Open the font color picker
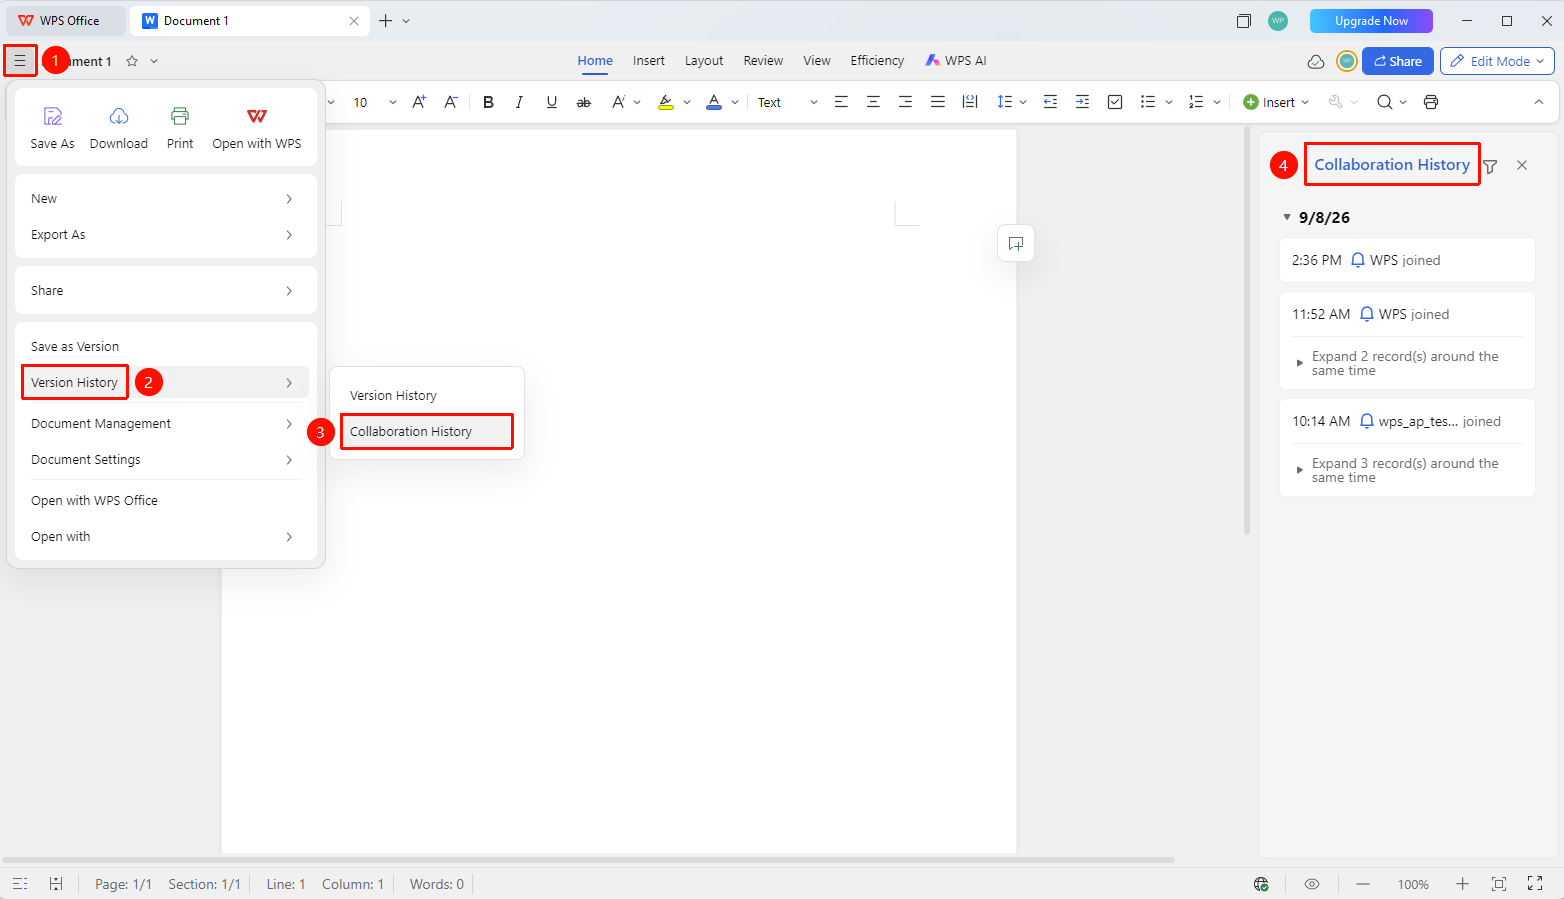Screen dimensions: 1564x899 click(735, 102)
